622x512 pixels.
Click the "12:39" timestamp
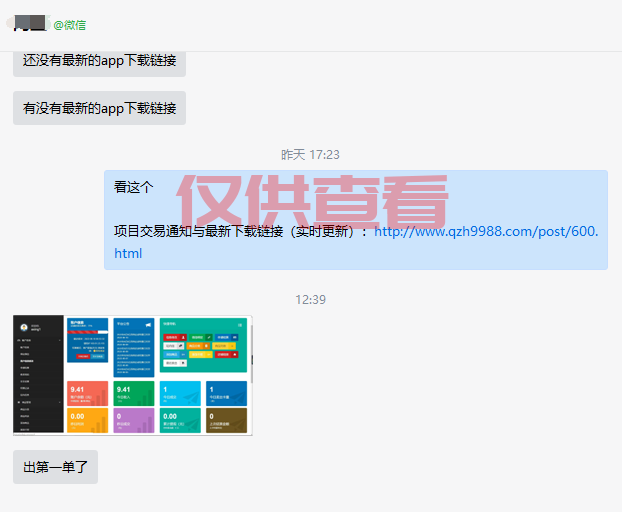coord(310,299)
